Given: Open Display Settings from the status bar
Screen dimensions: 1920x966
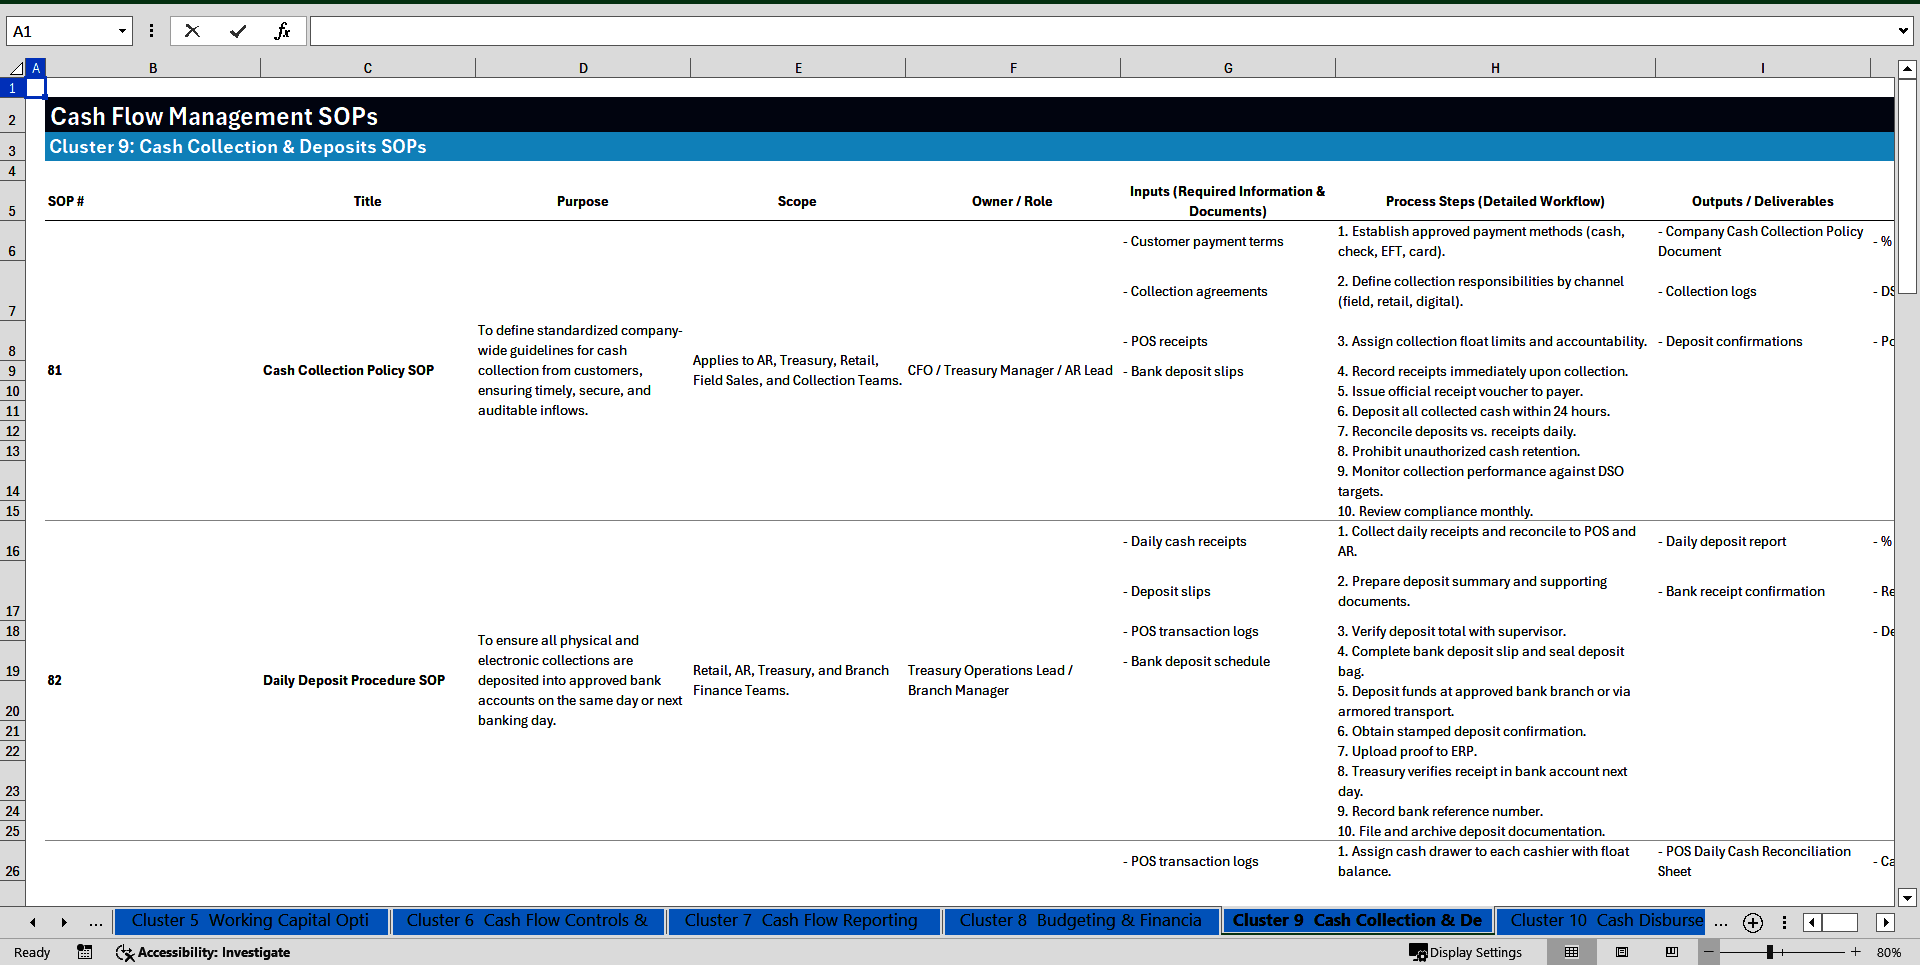Looking at the screenshot, I should coord(1465,953).
